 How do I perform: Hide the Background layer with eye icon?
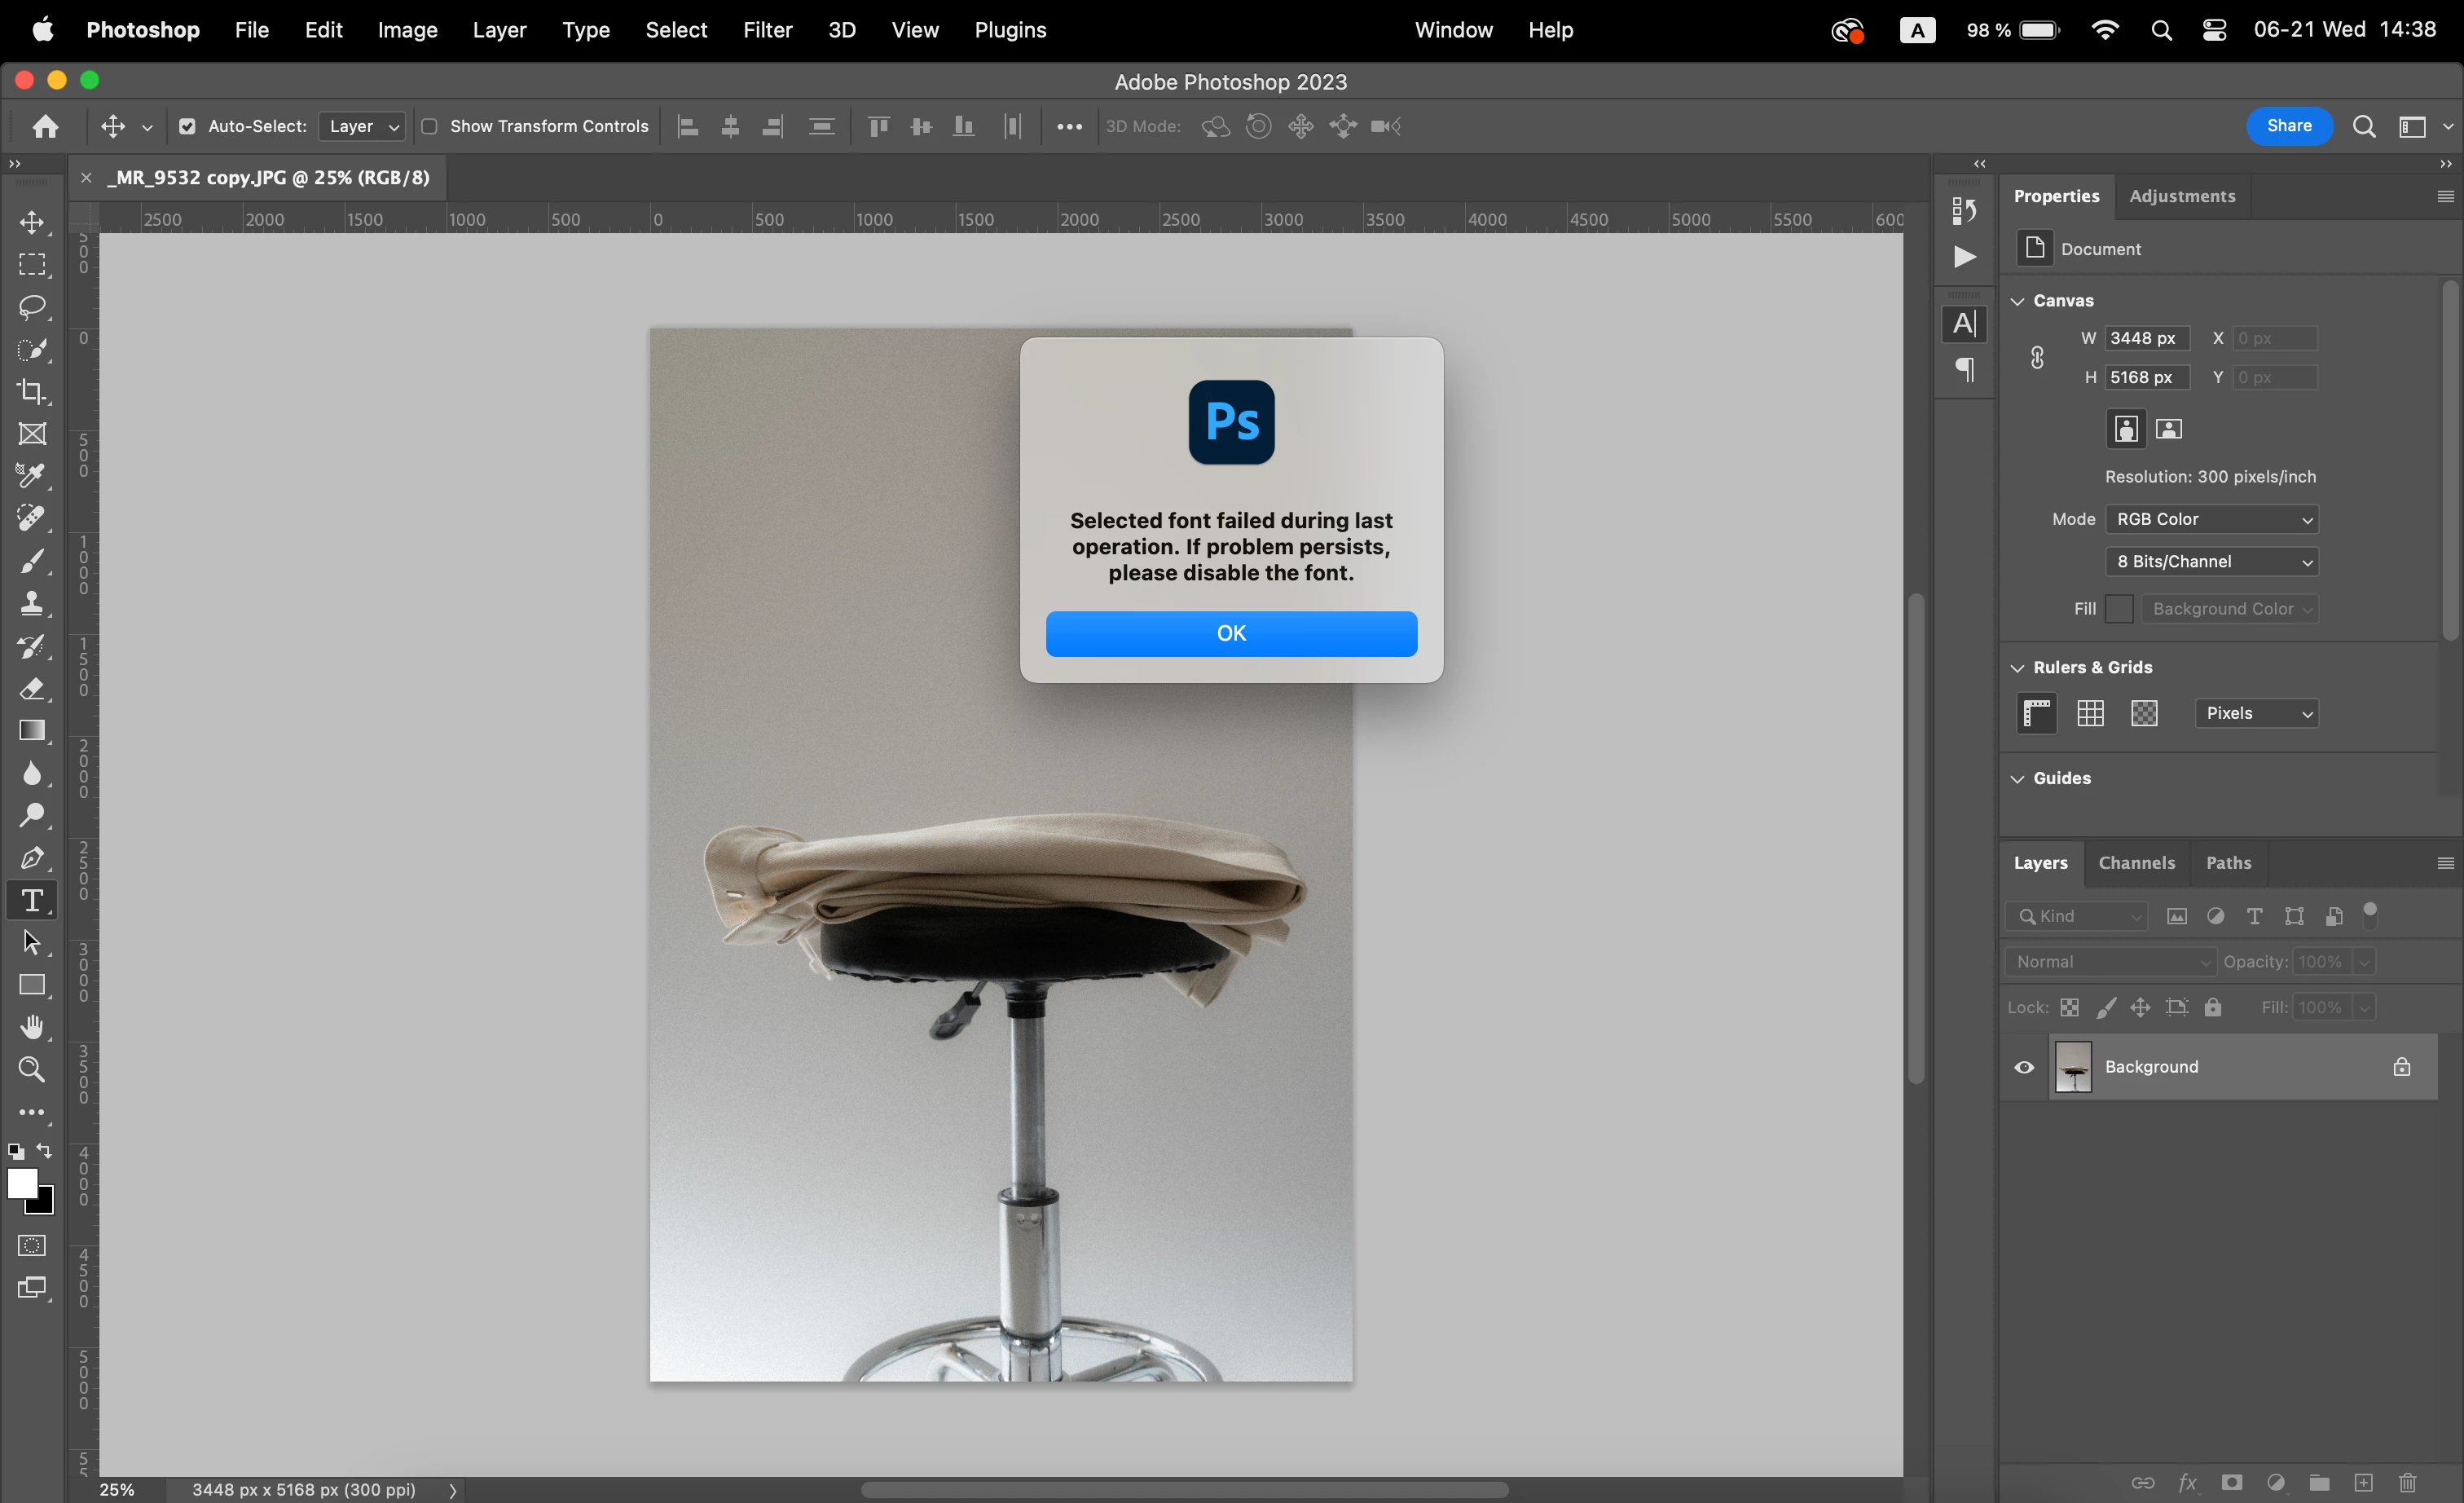[x=2024, y=1067]
